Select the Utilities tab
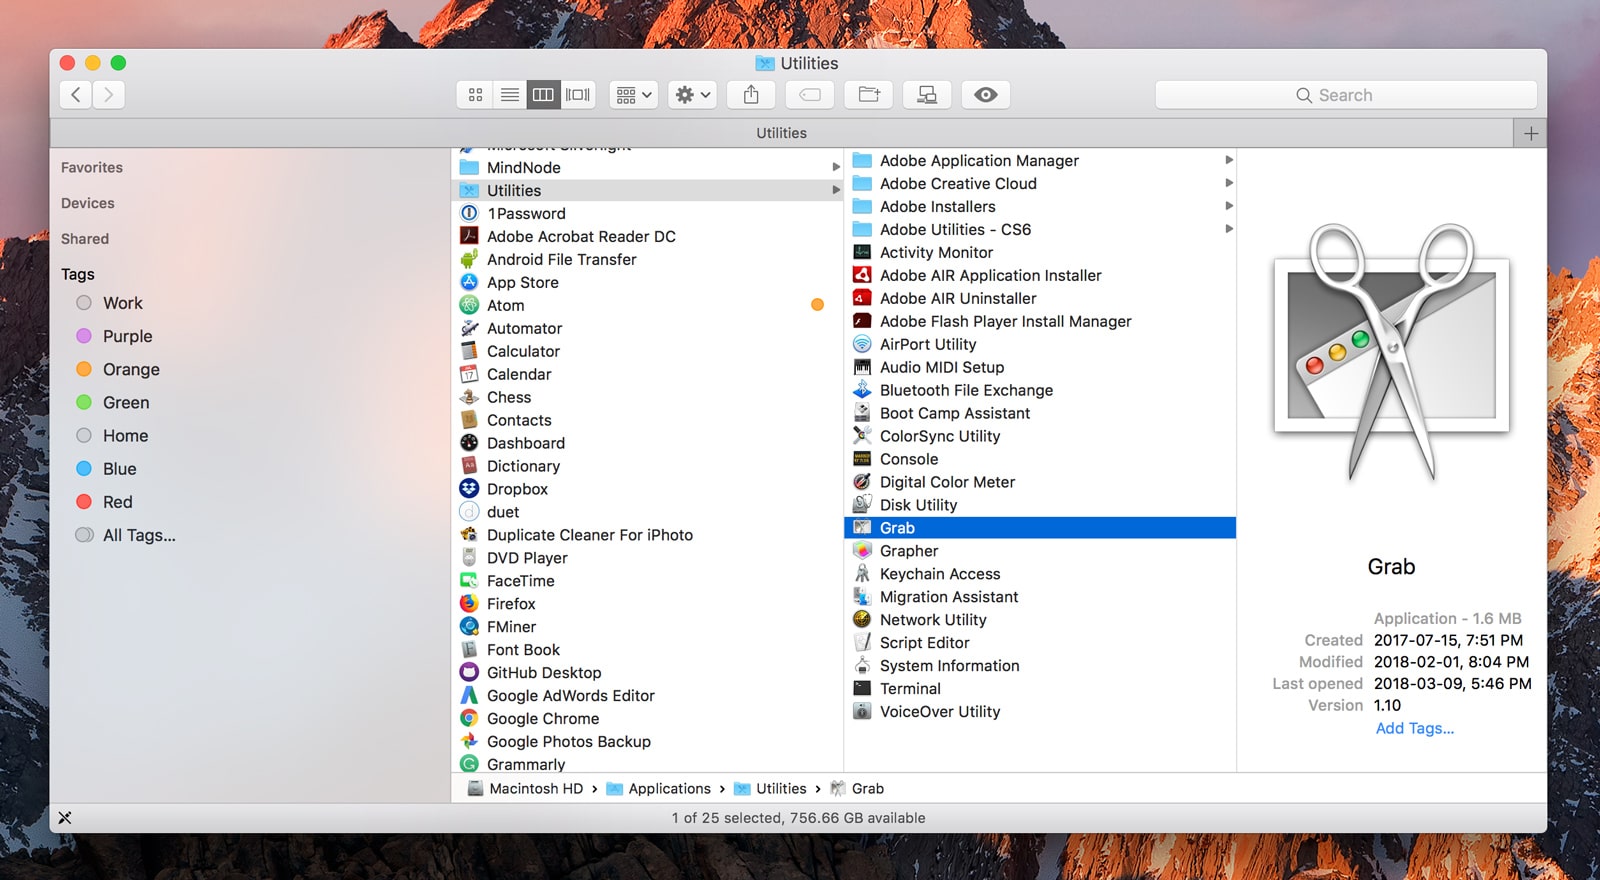The height and width of the screenshot is (880, 1600). point(781,133)
